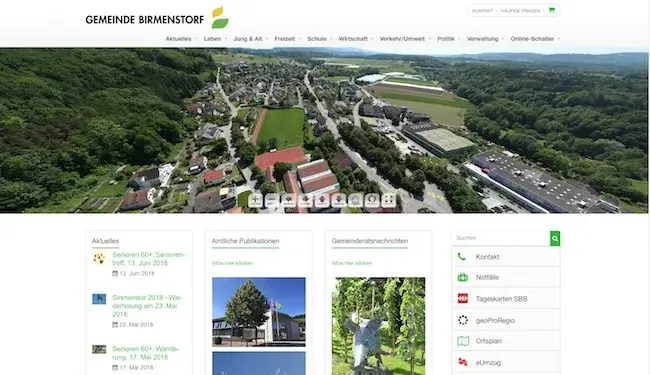
Task: Click the date text '17. Mai 2018'
Action: 136,368
